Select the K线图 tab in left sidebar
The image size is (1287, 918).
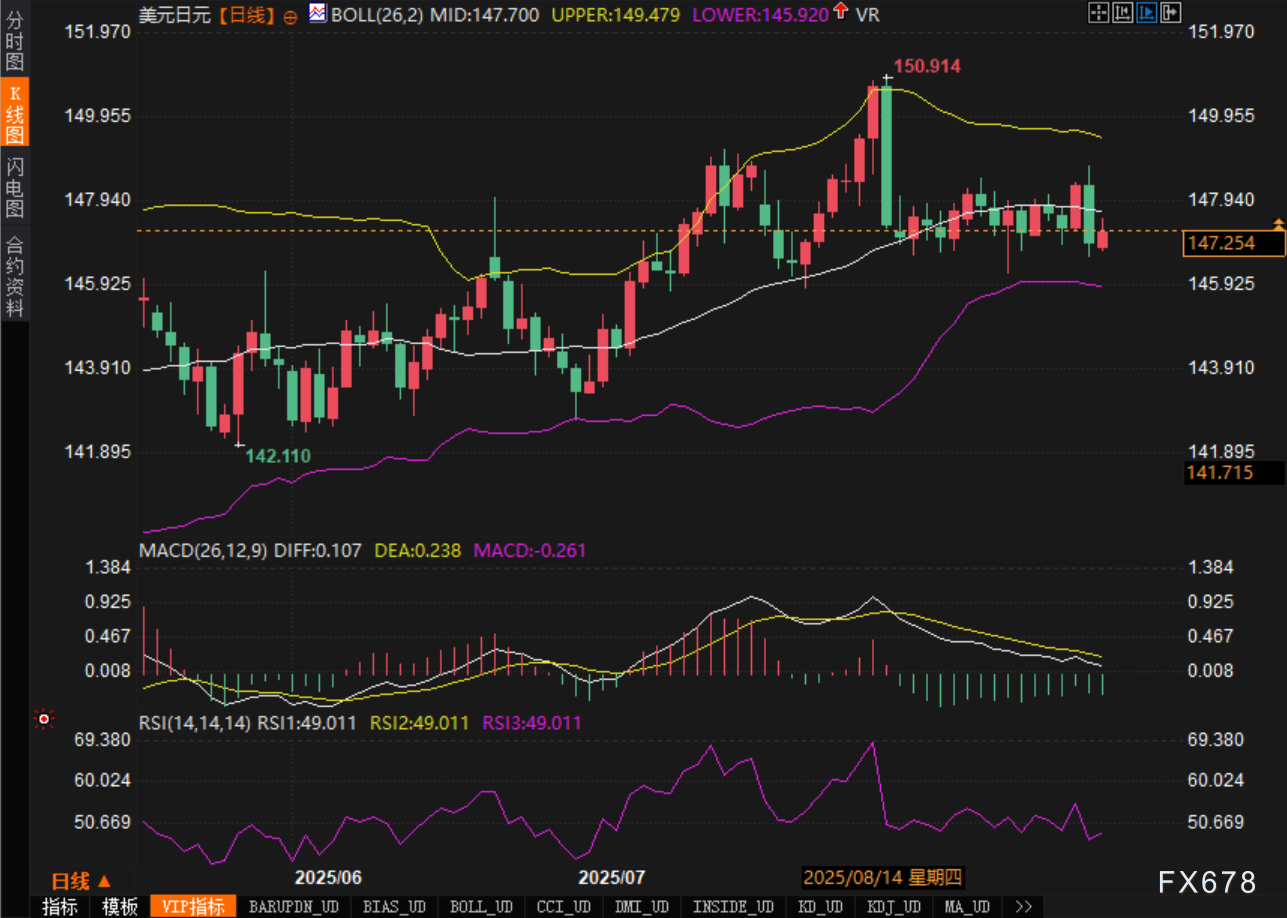click(14, 115)
